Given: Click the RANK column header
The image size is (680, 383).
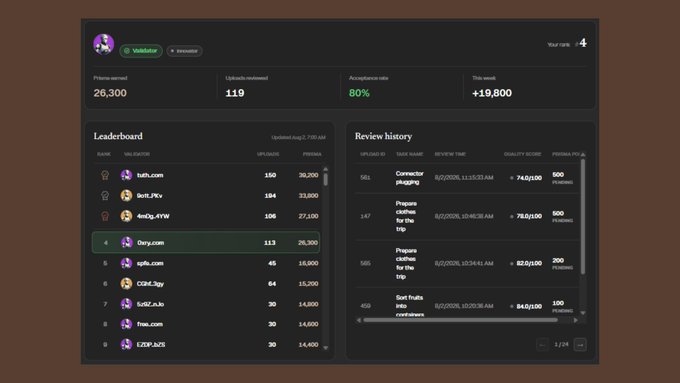Looking at the screenshot, I should coord(104,154).
